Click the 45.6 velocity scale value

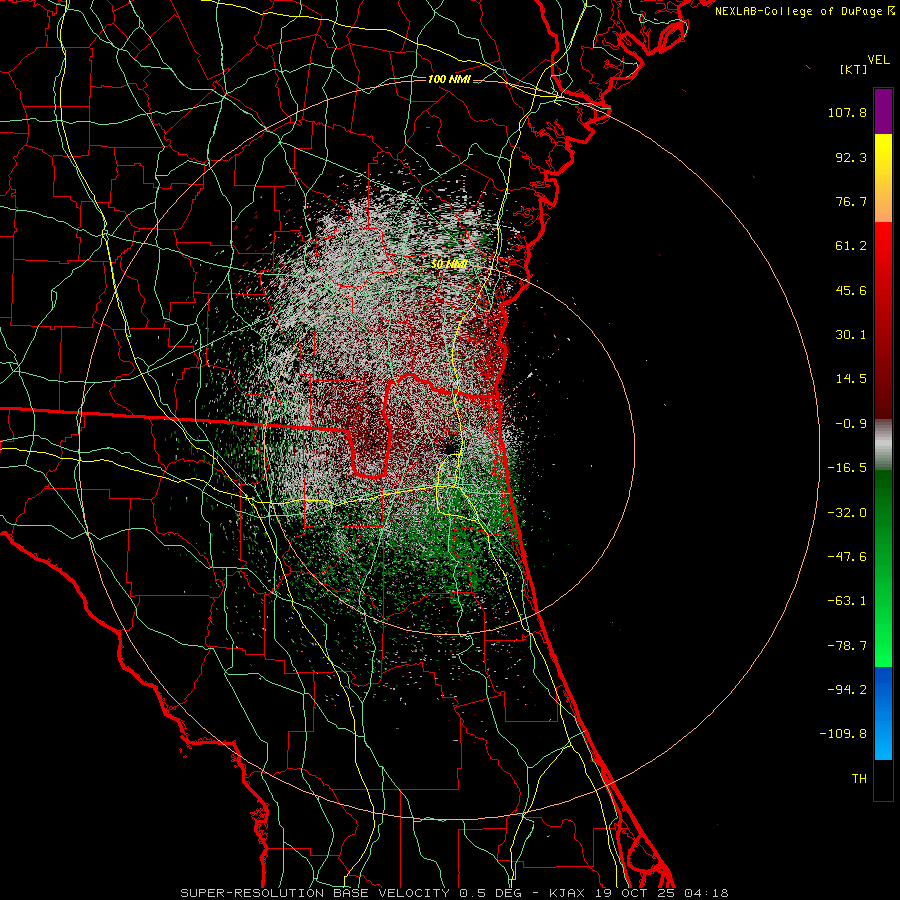[x=851, y=290]
